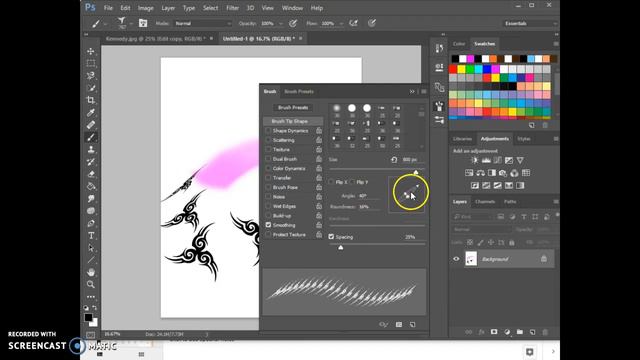Open the Essentials workspace dropdown
Viewport: 640px width, 360px height.
tap(530, 24)
